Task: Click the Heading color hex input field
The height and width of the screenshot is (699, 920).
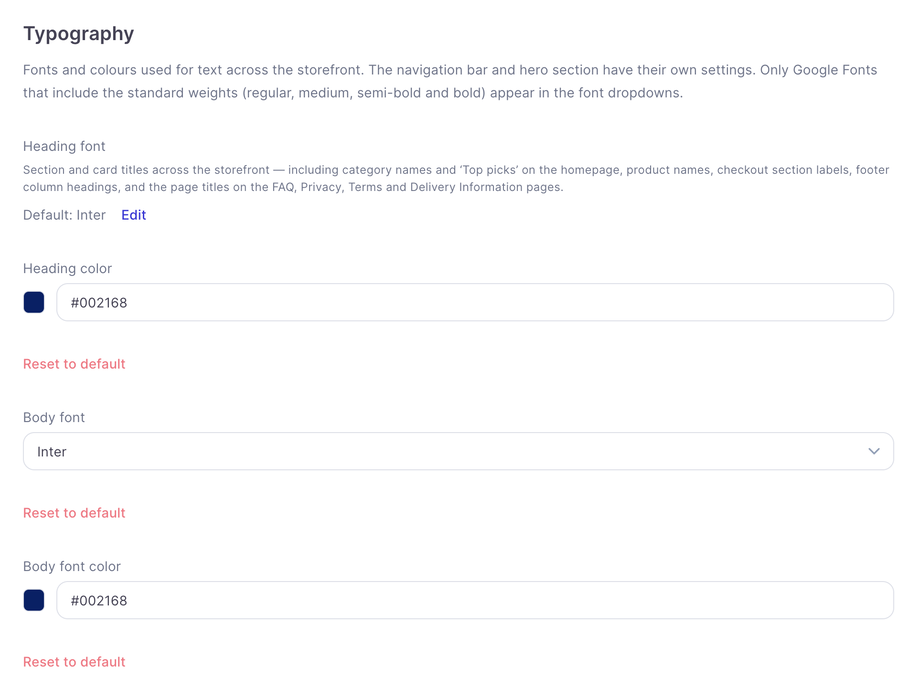Action: click(475, 302)
